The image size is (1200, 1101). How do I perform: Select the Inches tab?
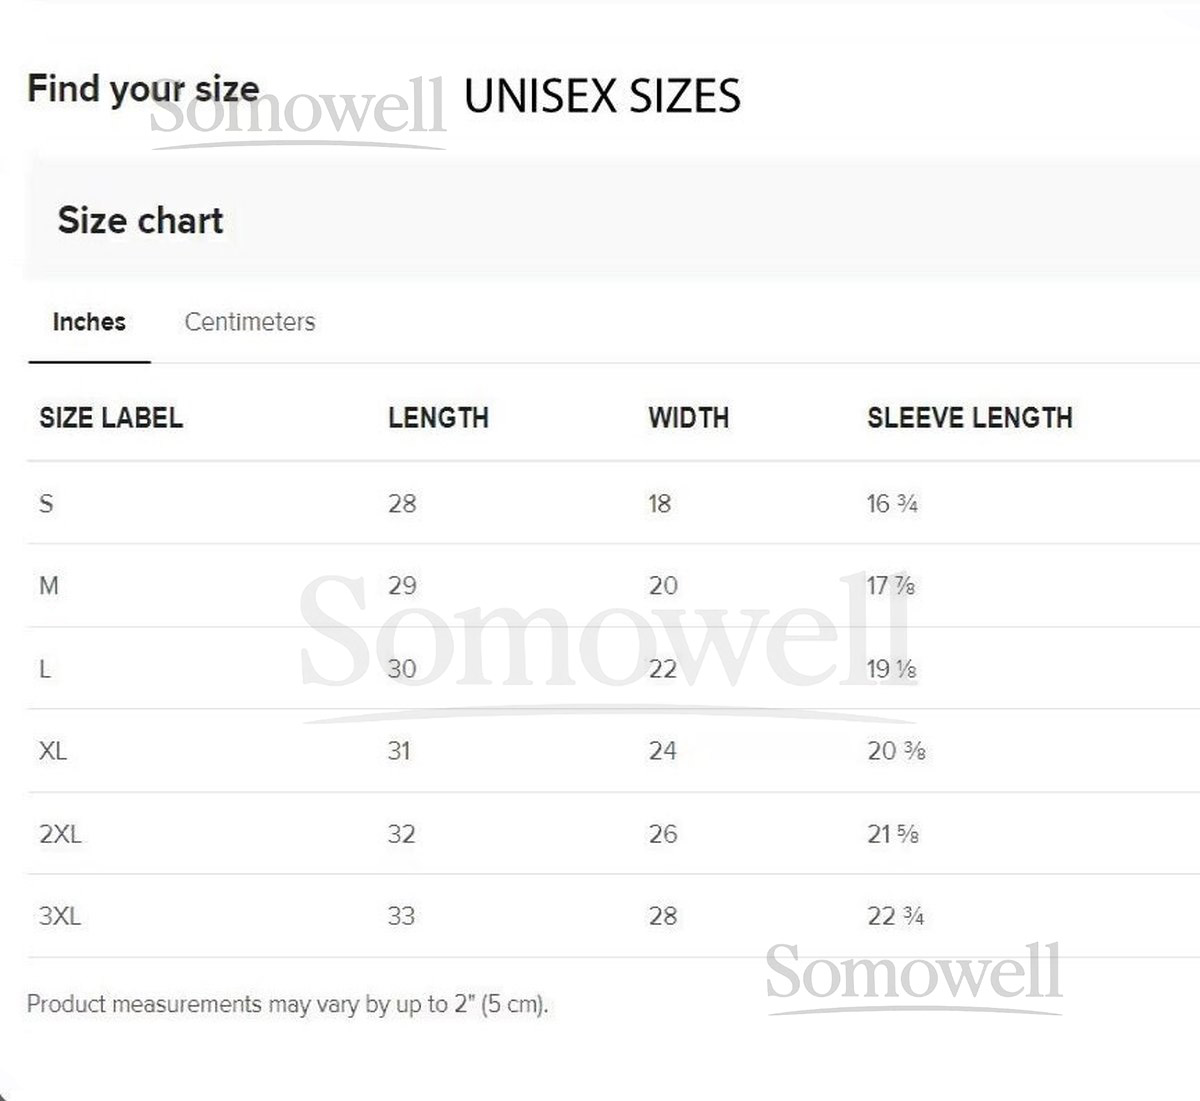point(89,322)
